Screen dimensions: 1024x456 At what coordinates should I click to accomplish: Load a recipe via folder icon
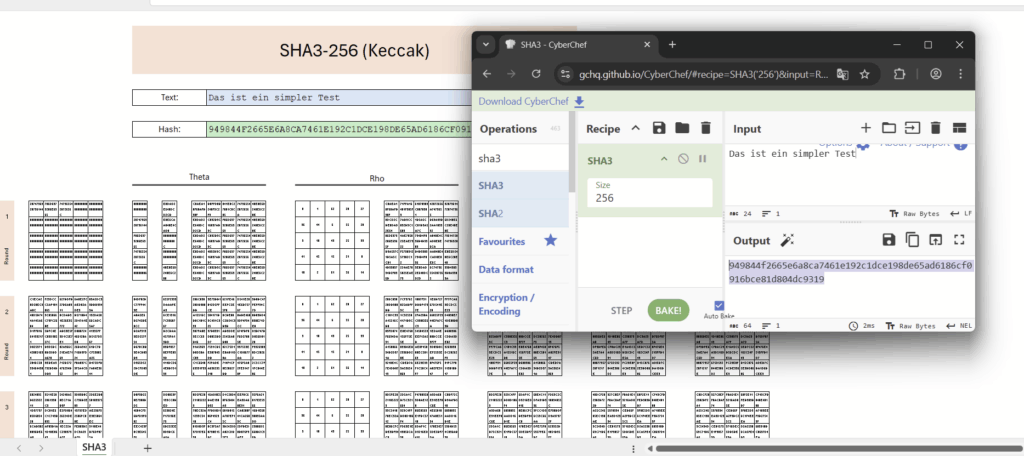(682, 128)
